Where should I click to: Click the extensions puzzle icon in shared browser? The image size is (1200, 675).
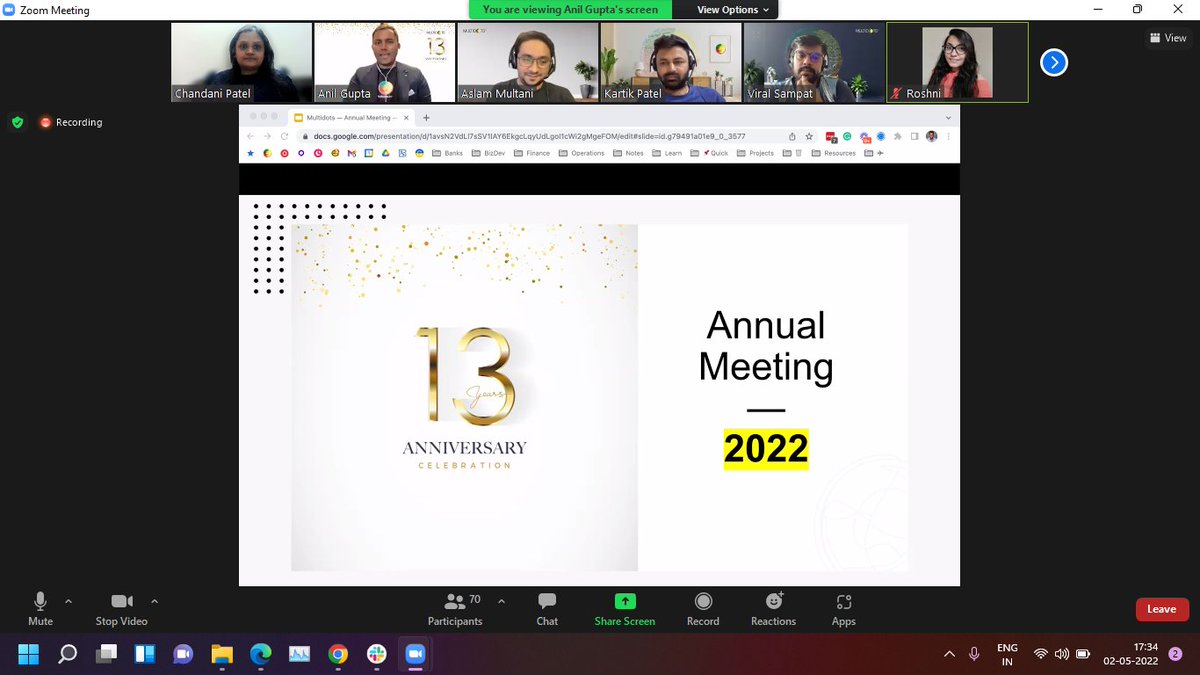(x=897, y=135)
